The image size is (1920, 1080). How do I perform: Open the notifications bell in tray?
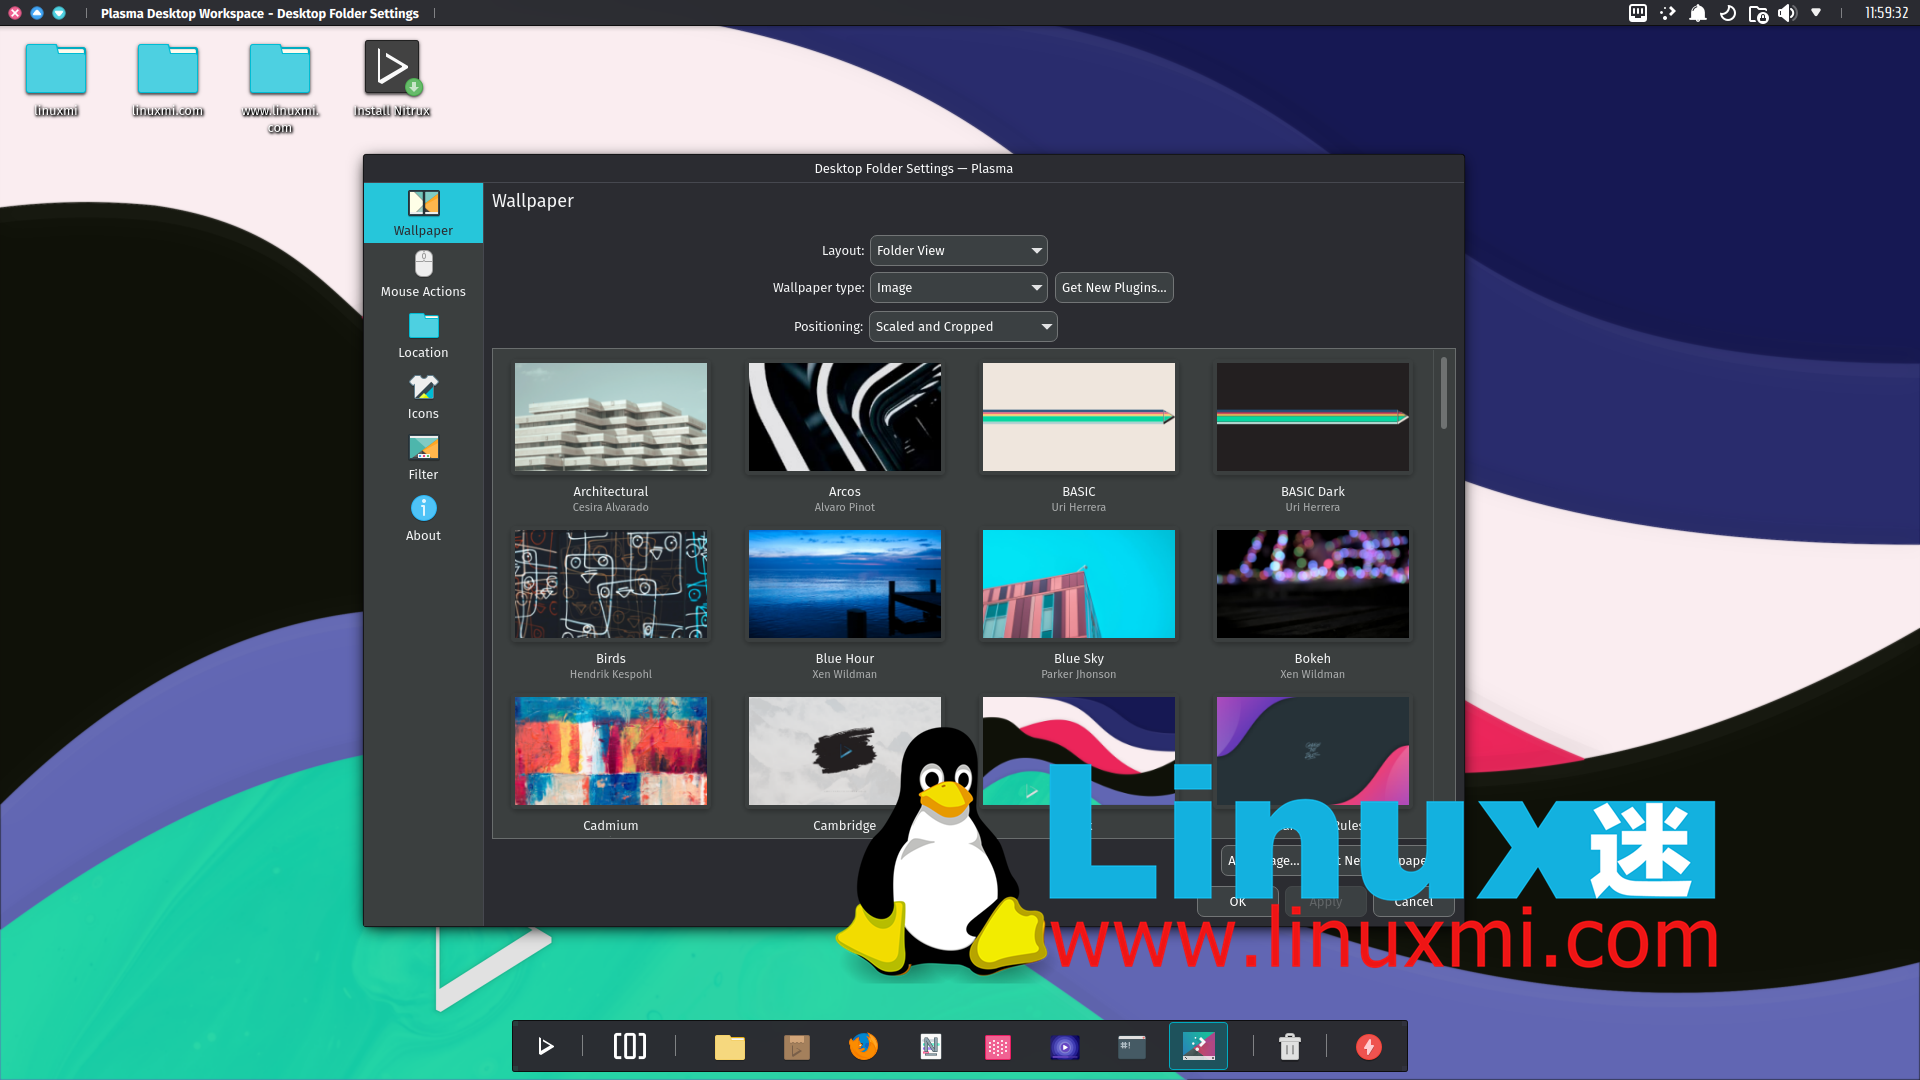coord(1697,13)
